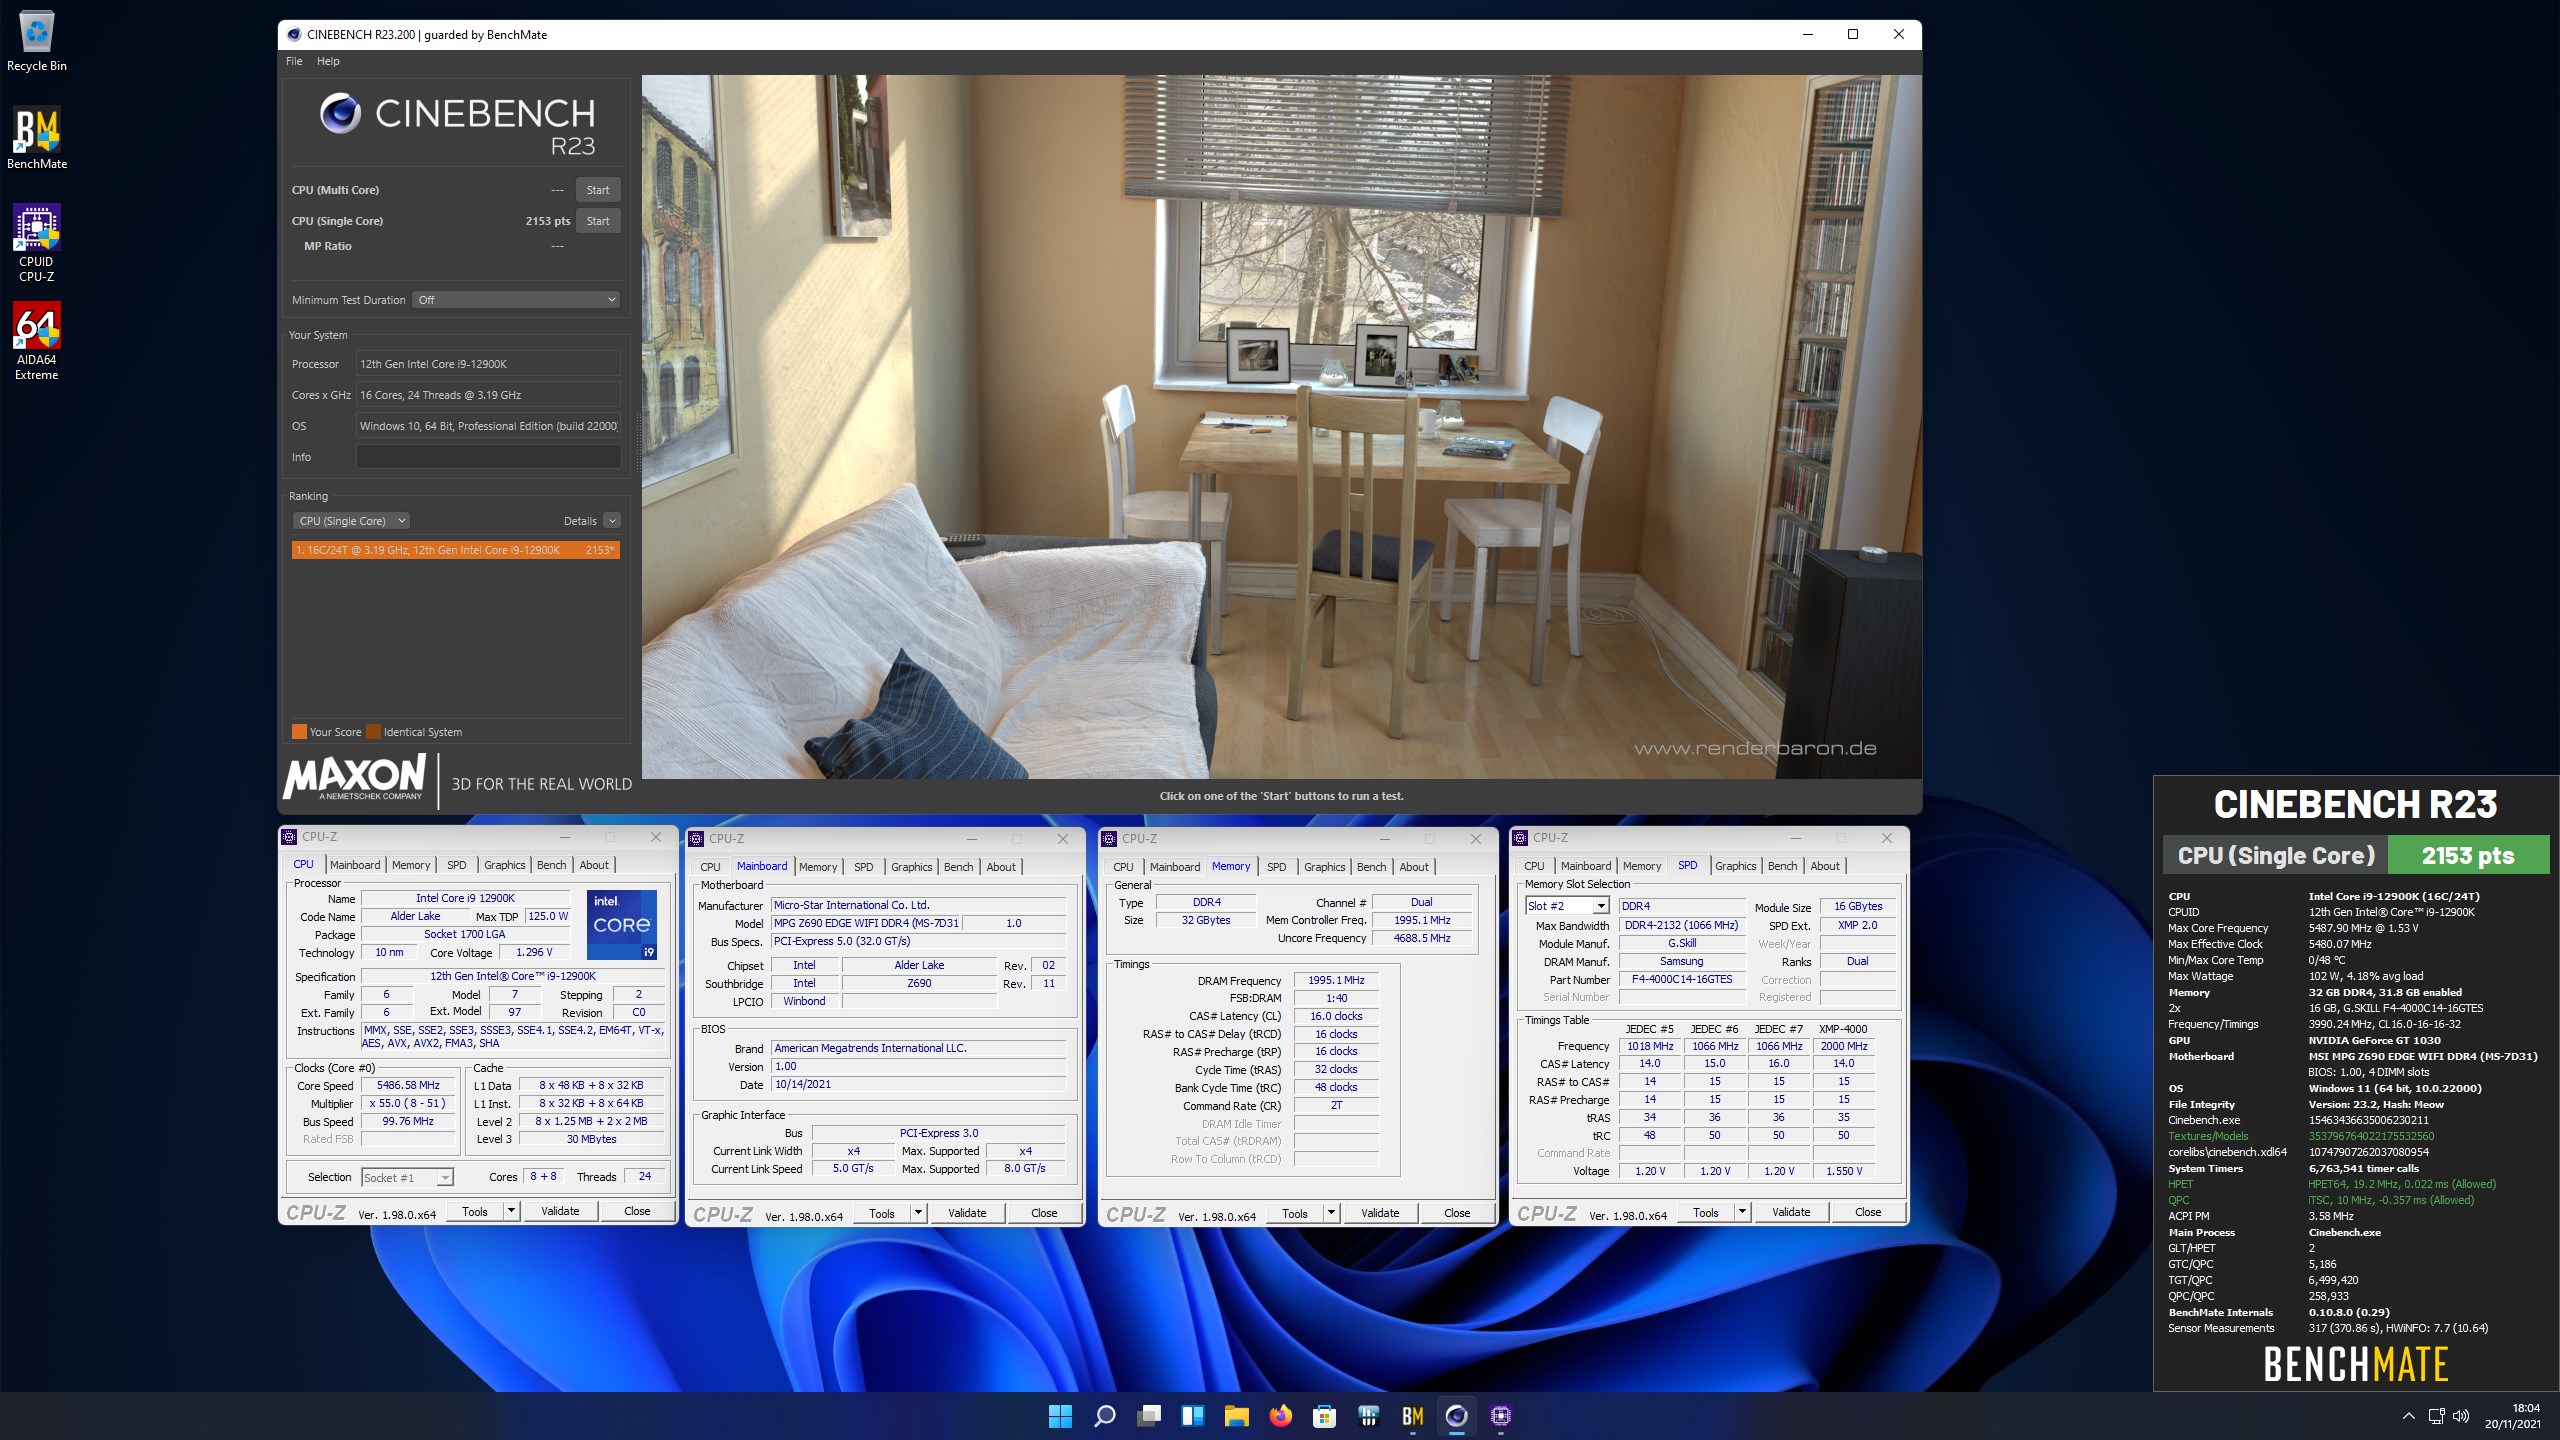Click the Your Score orange legend
2560x1440 pixels.
(x=327, y=732)
